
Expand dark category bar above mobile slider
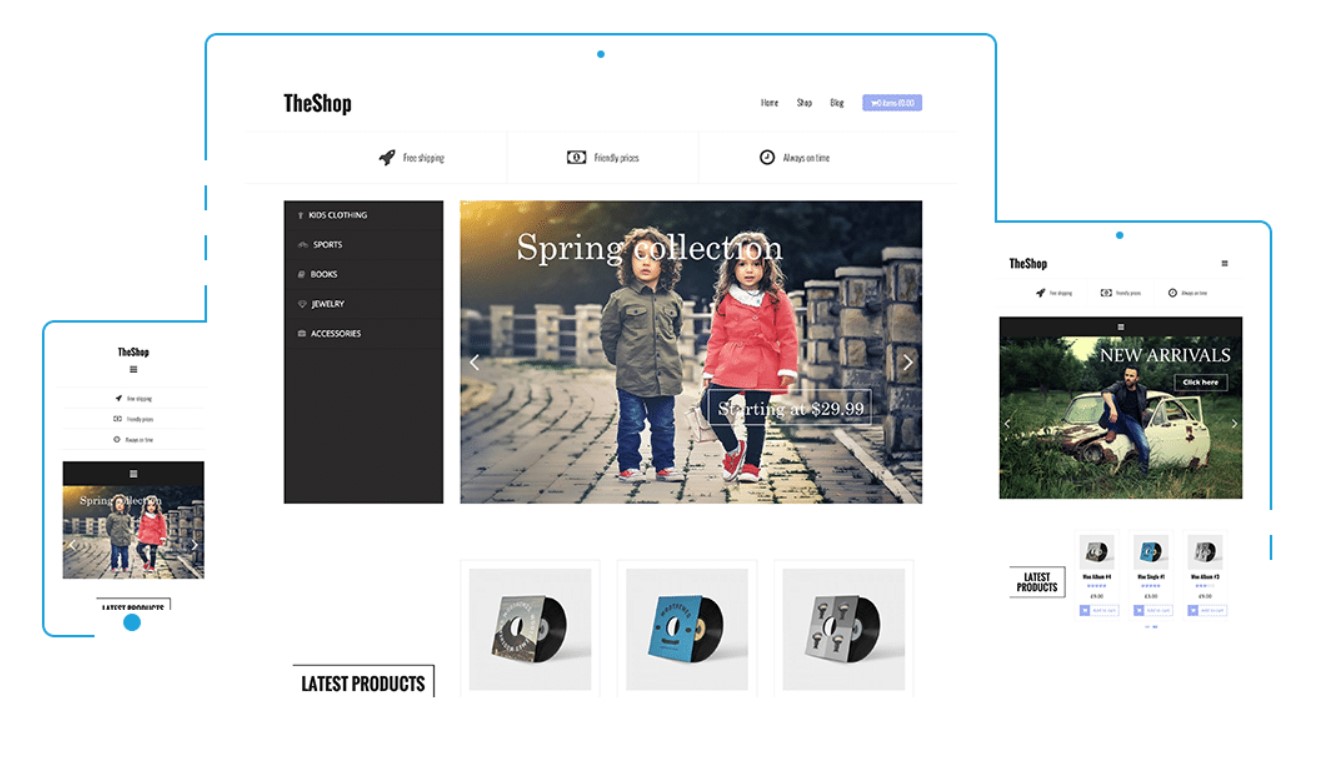point(133,473)
